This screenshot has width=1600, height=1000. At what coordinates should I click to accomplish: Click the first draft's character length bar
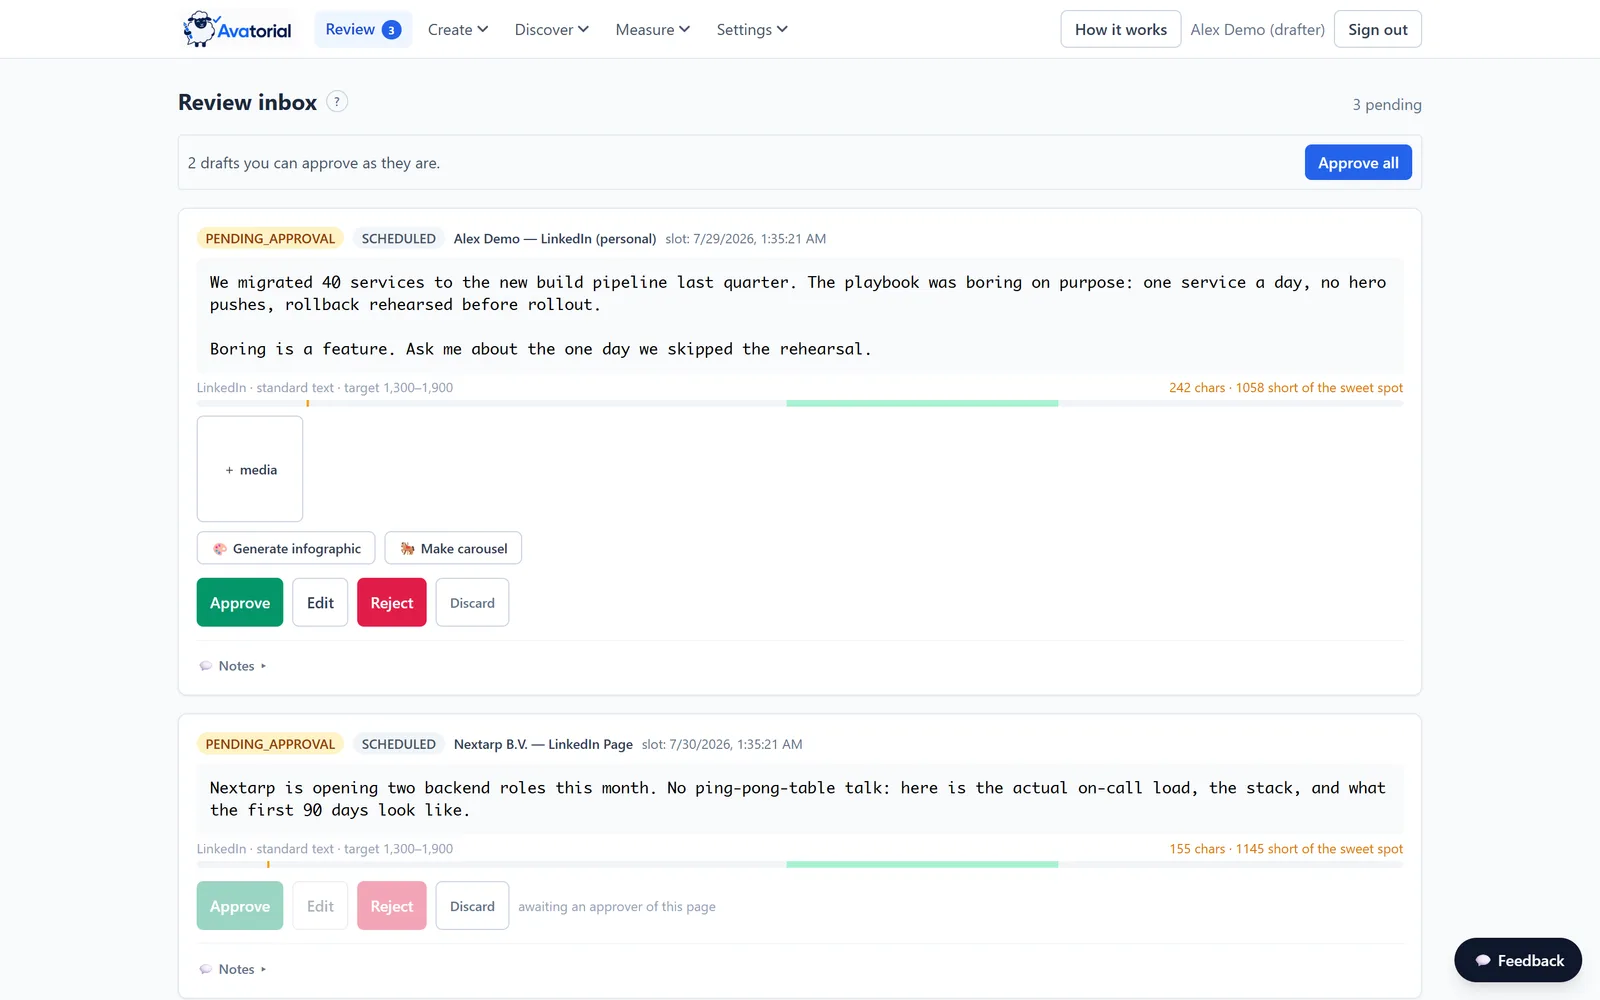[x=800, y=403]
